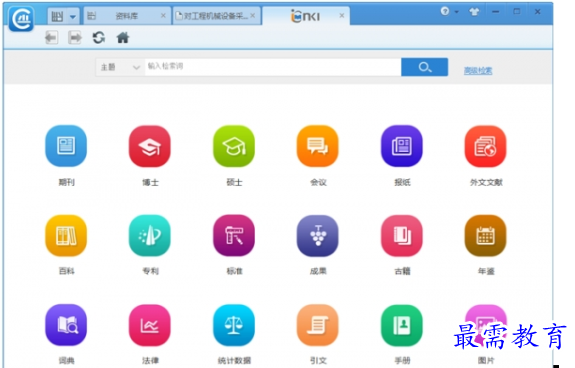Open the 标准 standards icon
575x368 pixels.
[x=234, y=235]
